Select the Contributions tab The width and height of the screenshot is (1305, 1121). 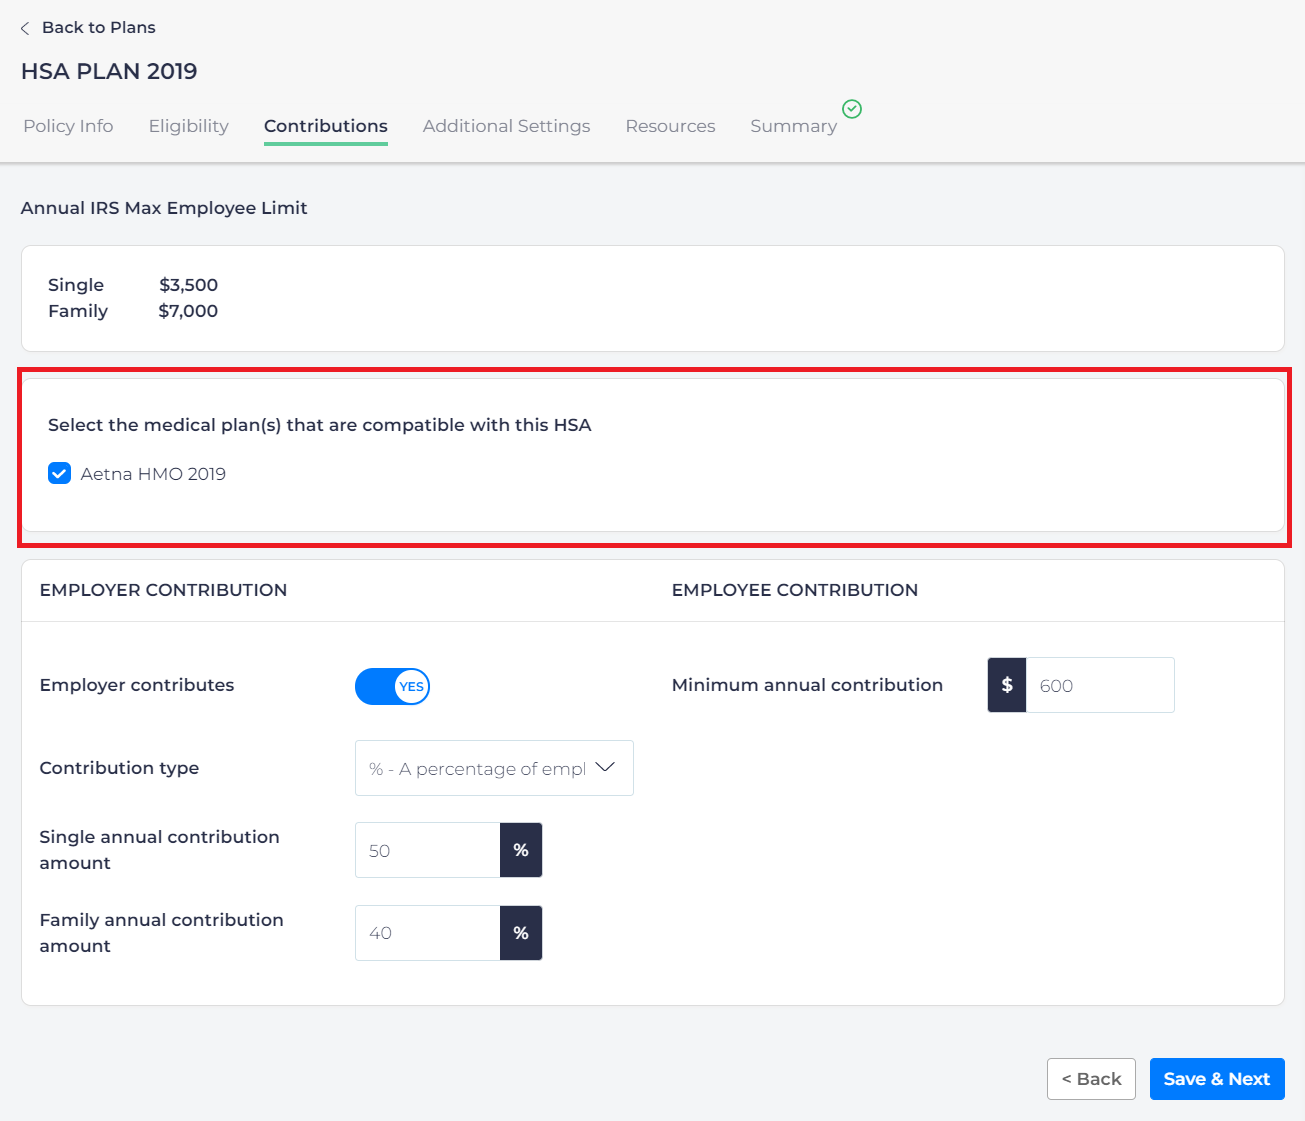(x=325, y=126)
